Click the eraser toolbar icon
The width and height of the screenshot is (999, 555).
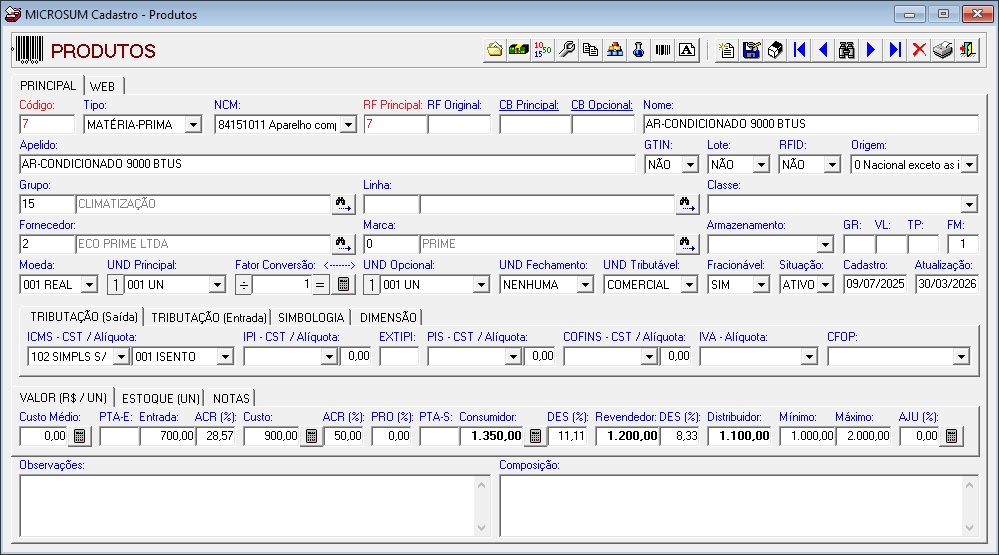775,50
